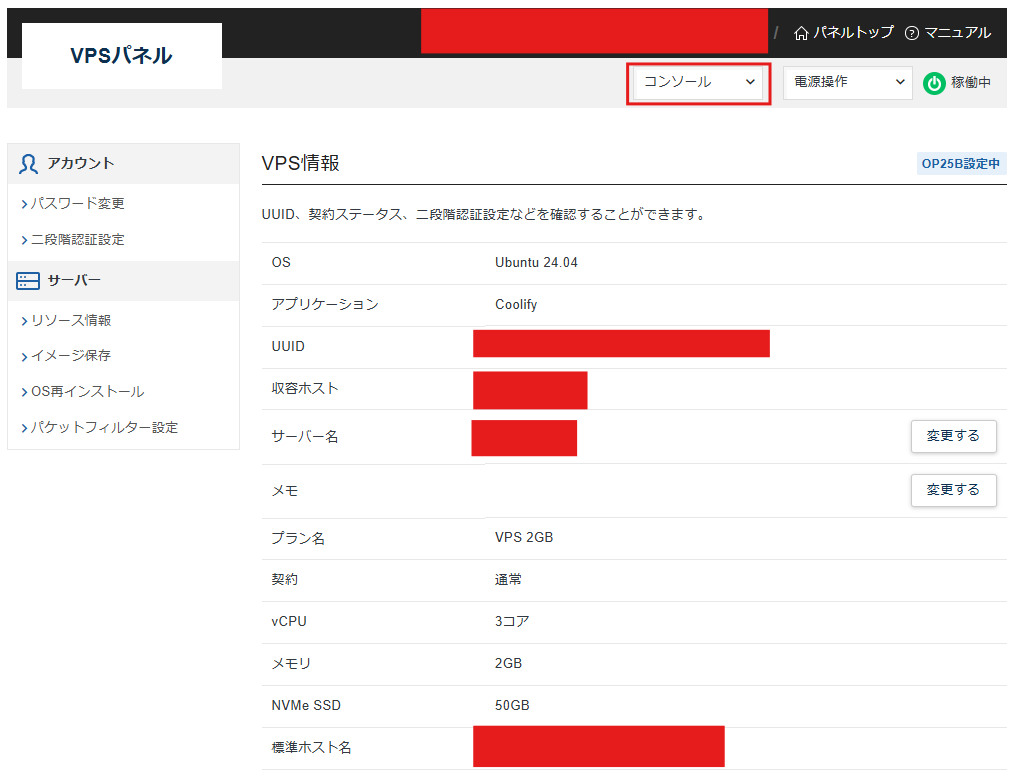Screen dimensions: 1033x774
Task: Open パケットフィルター設定 in sidebar
Action: coord(104,428)
